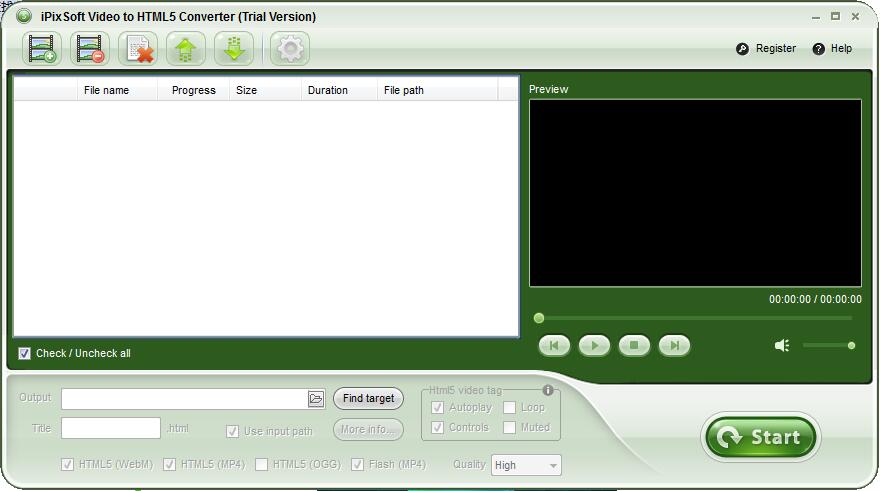Open the Help menu item
The width and height of the screenshot is (880, 491).
[x=832, y=48]
